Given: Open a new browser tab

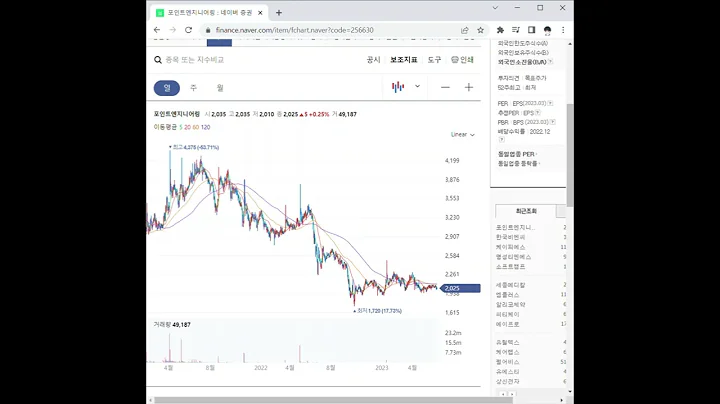Looking at the screenshot, I should pyautogui.click(x=279, y=13).
